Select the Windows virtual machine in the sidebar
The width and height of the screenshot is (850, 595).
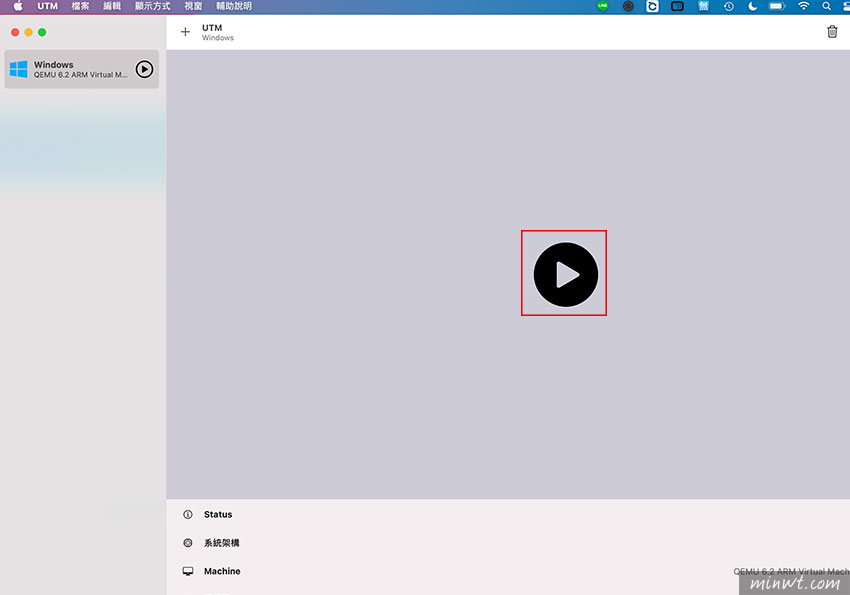(x=81, y=69)
